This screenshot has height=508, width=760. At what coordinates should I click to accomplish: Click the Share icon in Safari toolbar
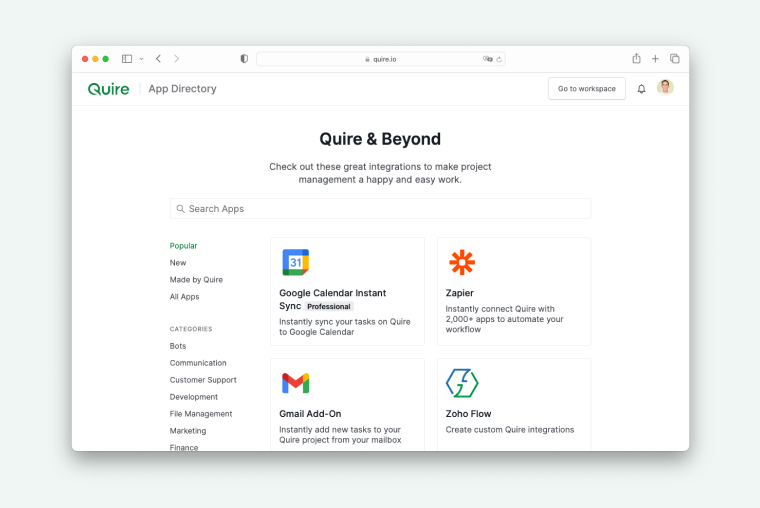coord(636,58)
